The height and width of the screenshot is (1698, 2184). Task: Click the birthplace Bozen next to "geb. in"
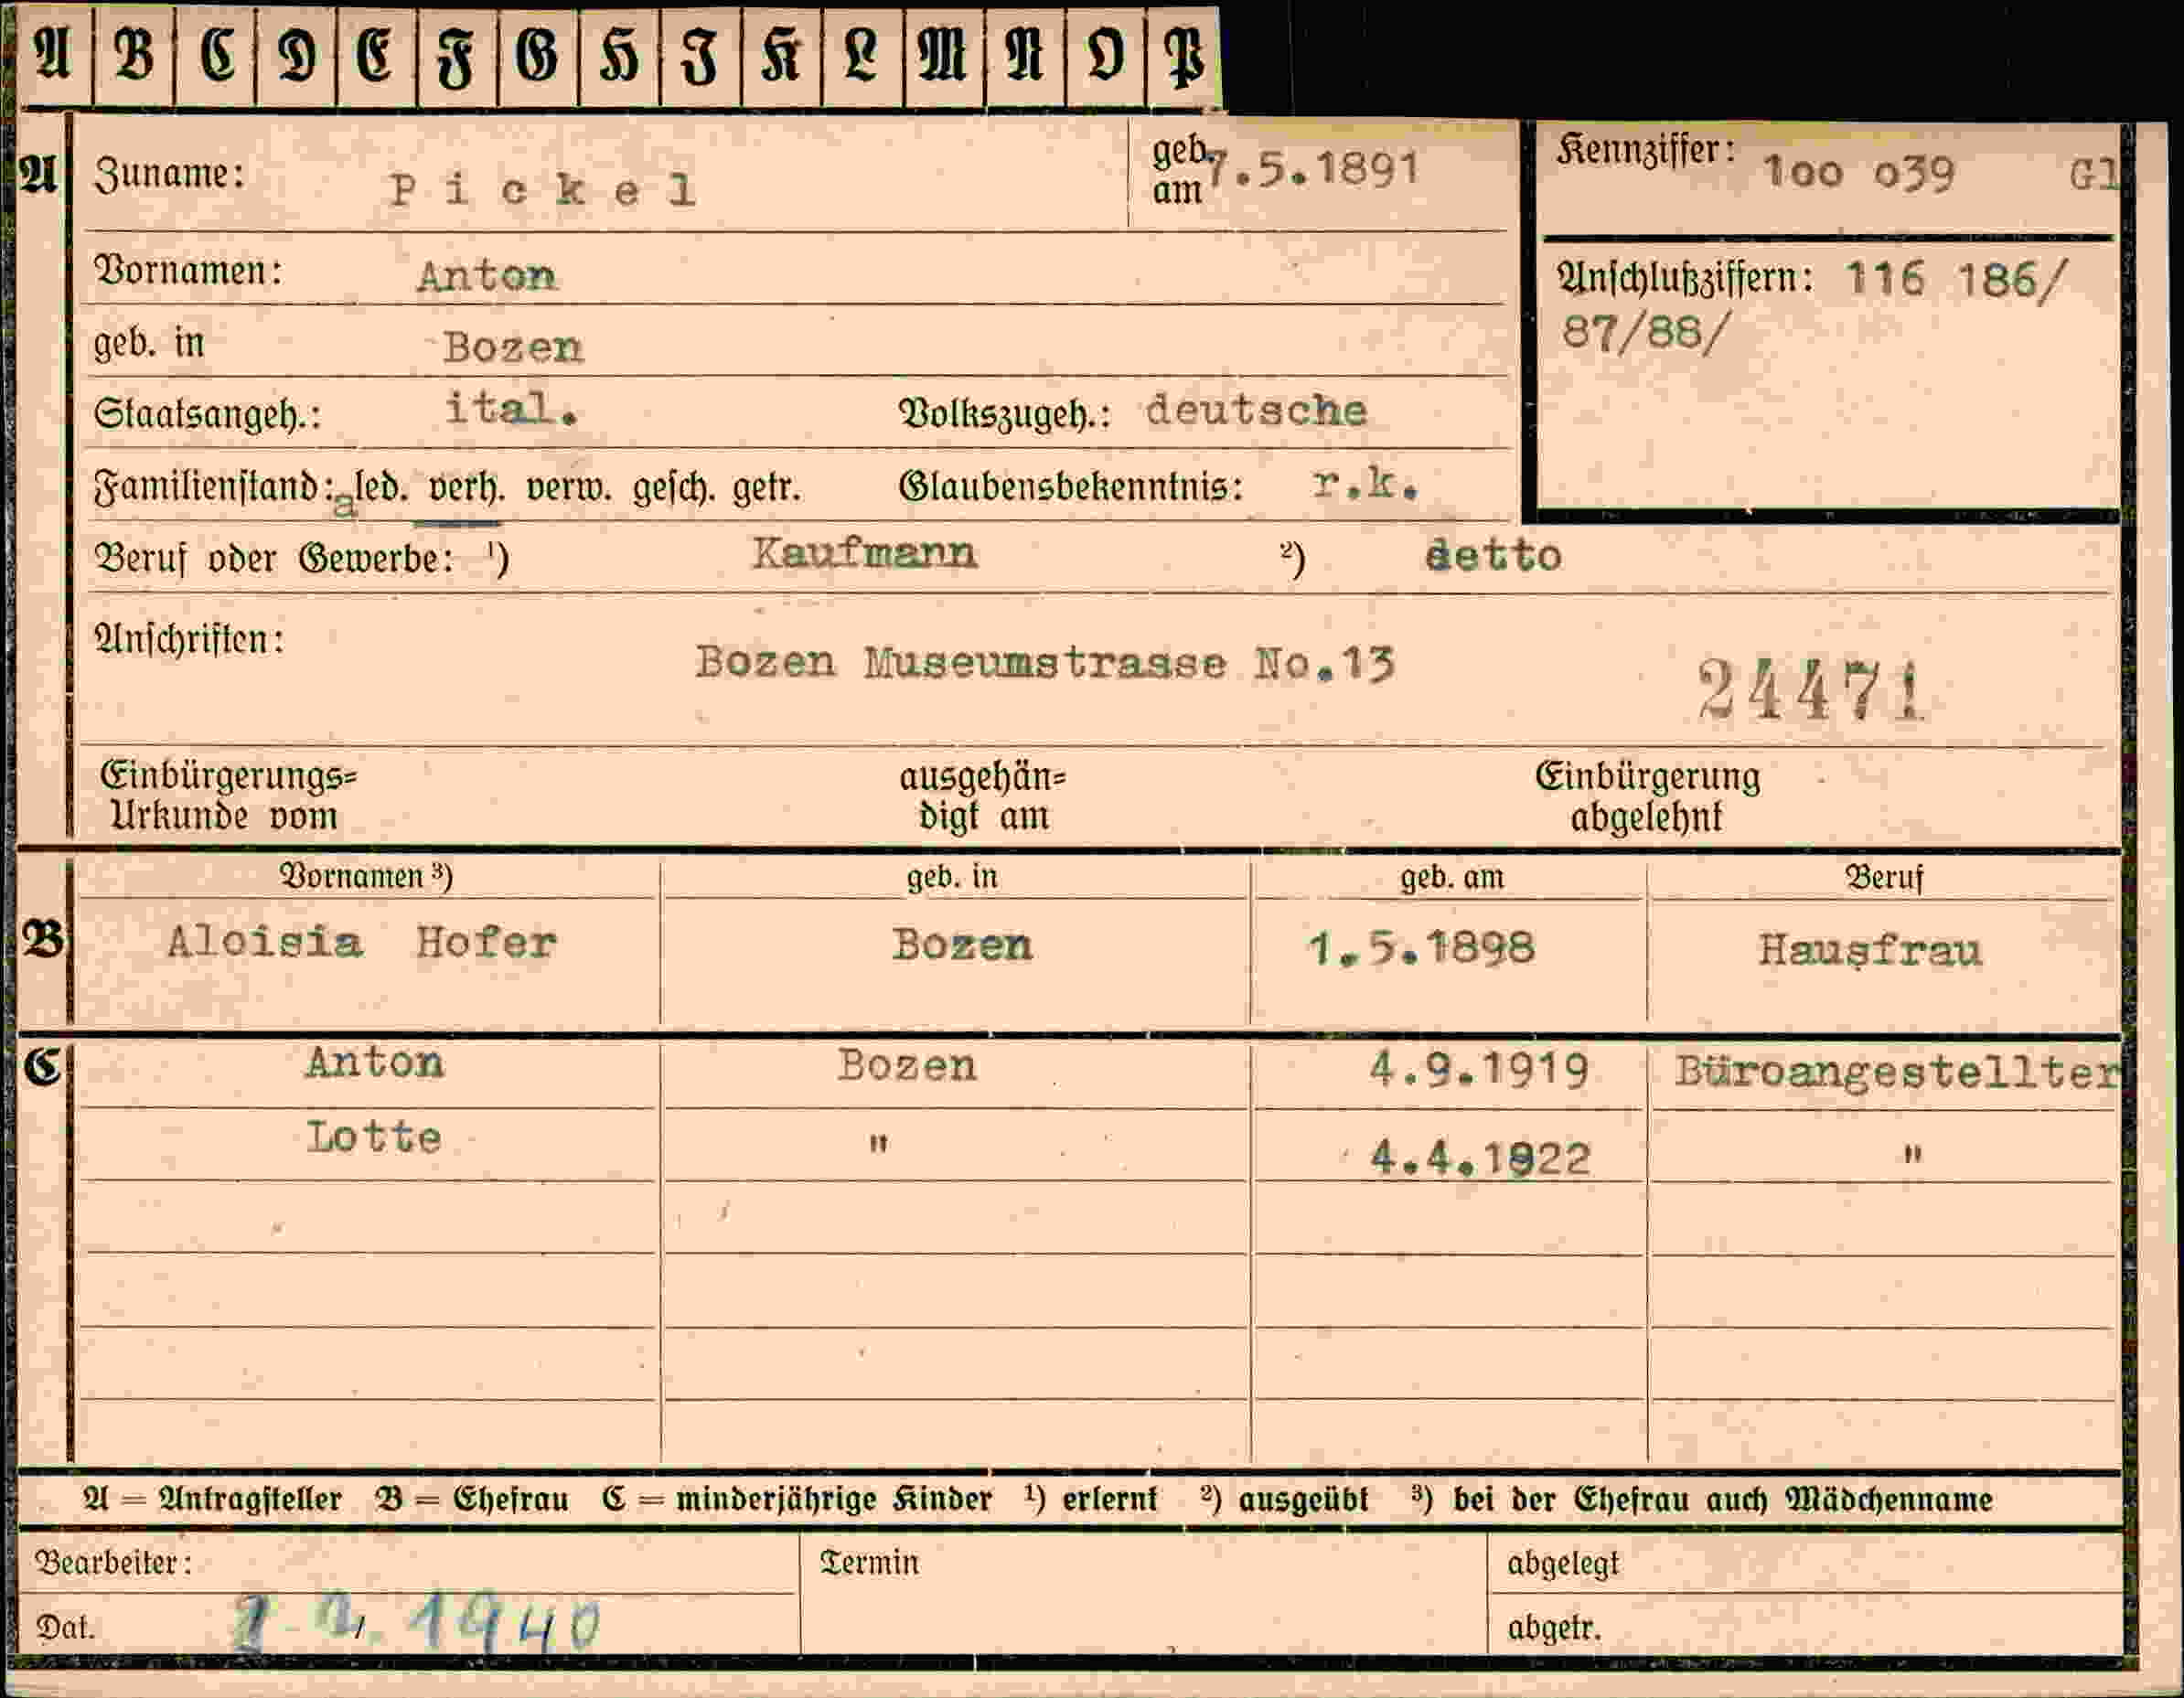[x=513, y=347]
